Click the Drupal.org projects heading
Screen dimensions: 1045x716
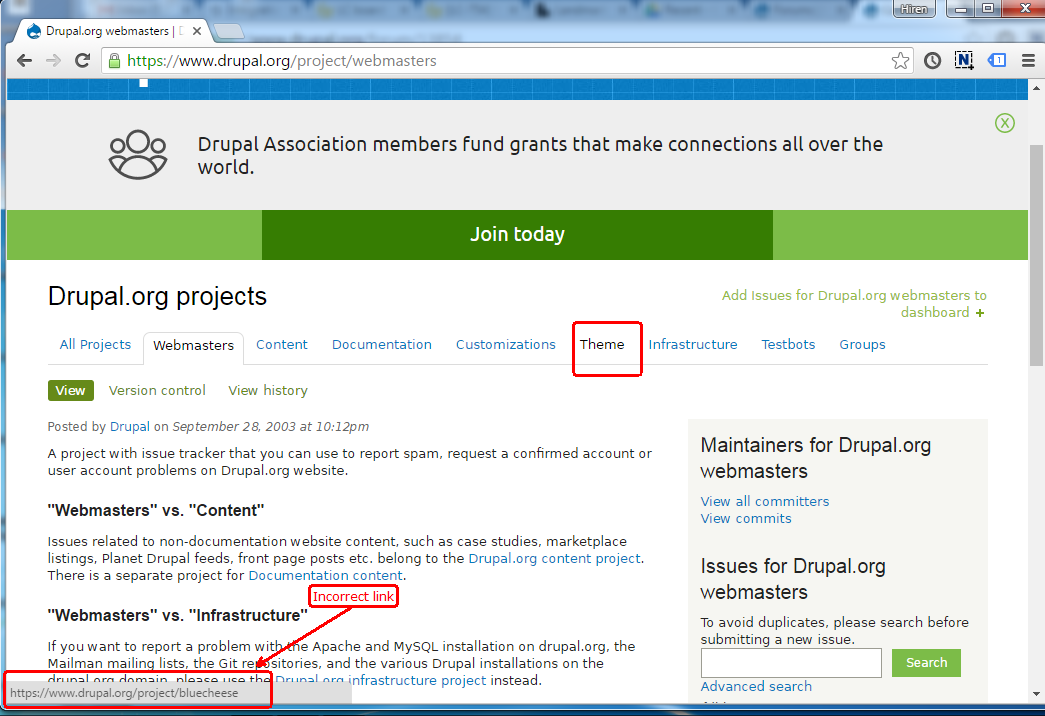[x=157, y=296]
